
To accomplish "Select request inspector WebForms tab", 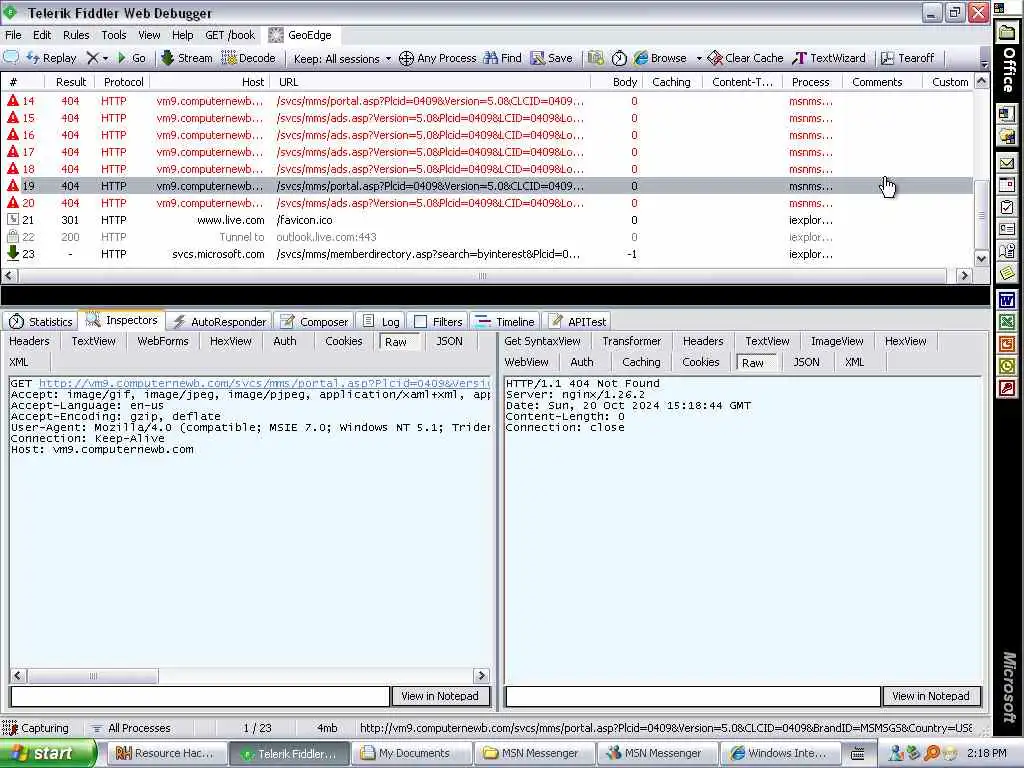I will [163, 341].
